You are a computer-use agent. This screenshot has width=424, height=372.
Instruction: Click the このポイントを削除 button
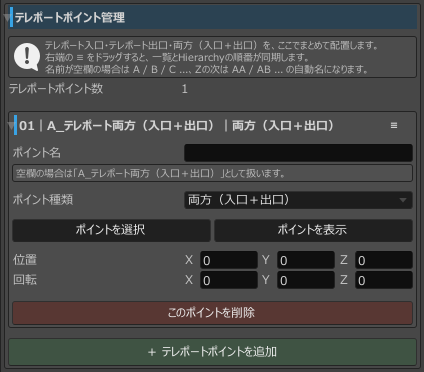[212, 313]
